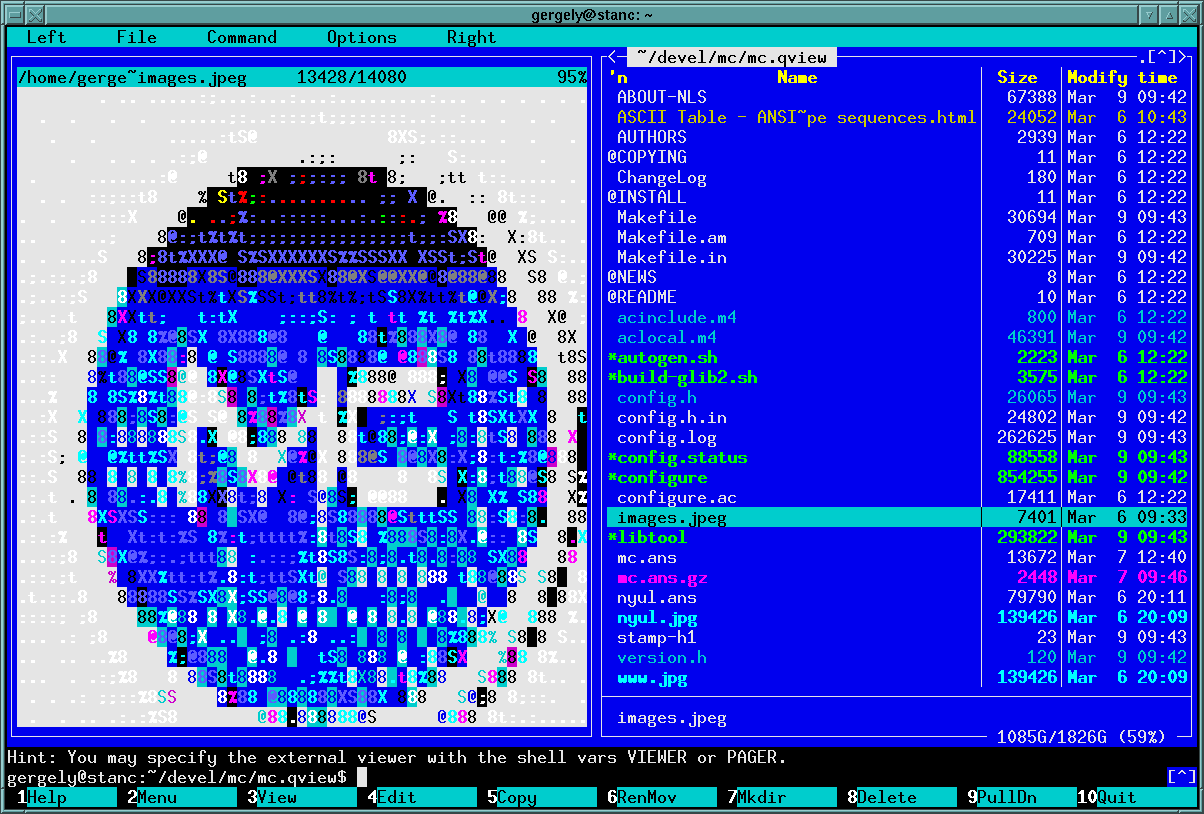Open the File menu
The height and width of the screenshot is (814, 1204).
pyautogui.click(x=136, y=37)
